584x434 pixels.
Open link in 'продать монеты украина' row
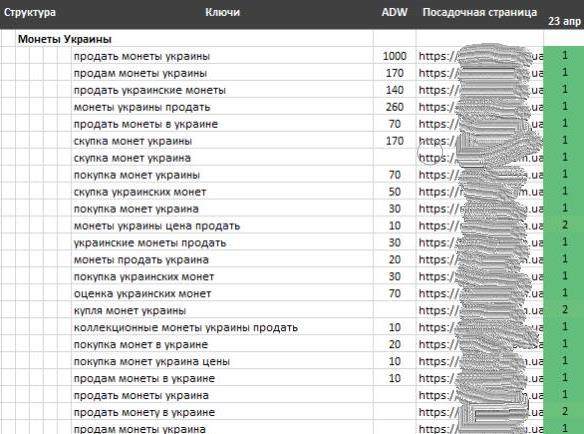(x=480, y=395)
